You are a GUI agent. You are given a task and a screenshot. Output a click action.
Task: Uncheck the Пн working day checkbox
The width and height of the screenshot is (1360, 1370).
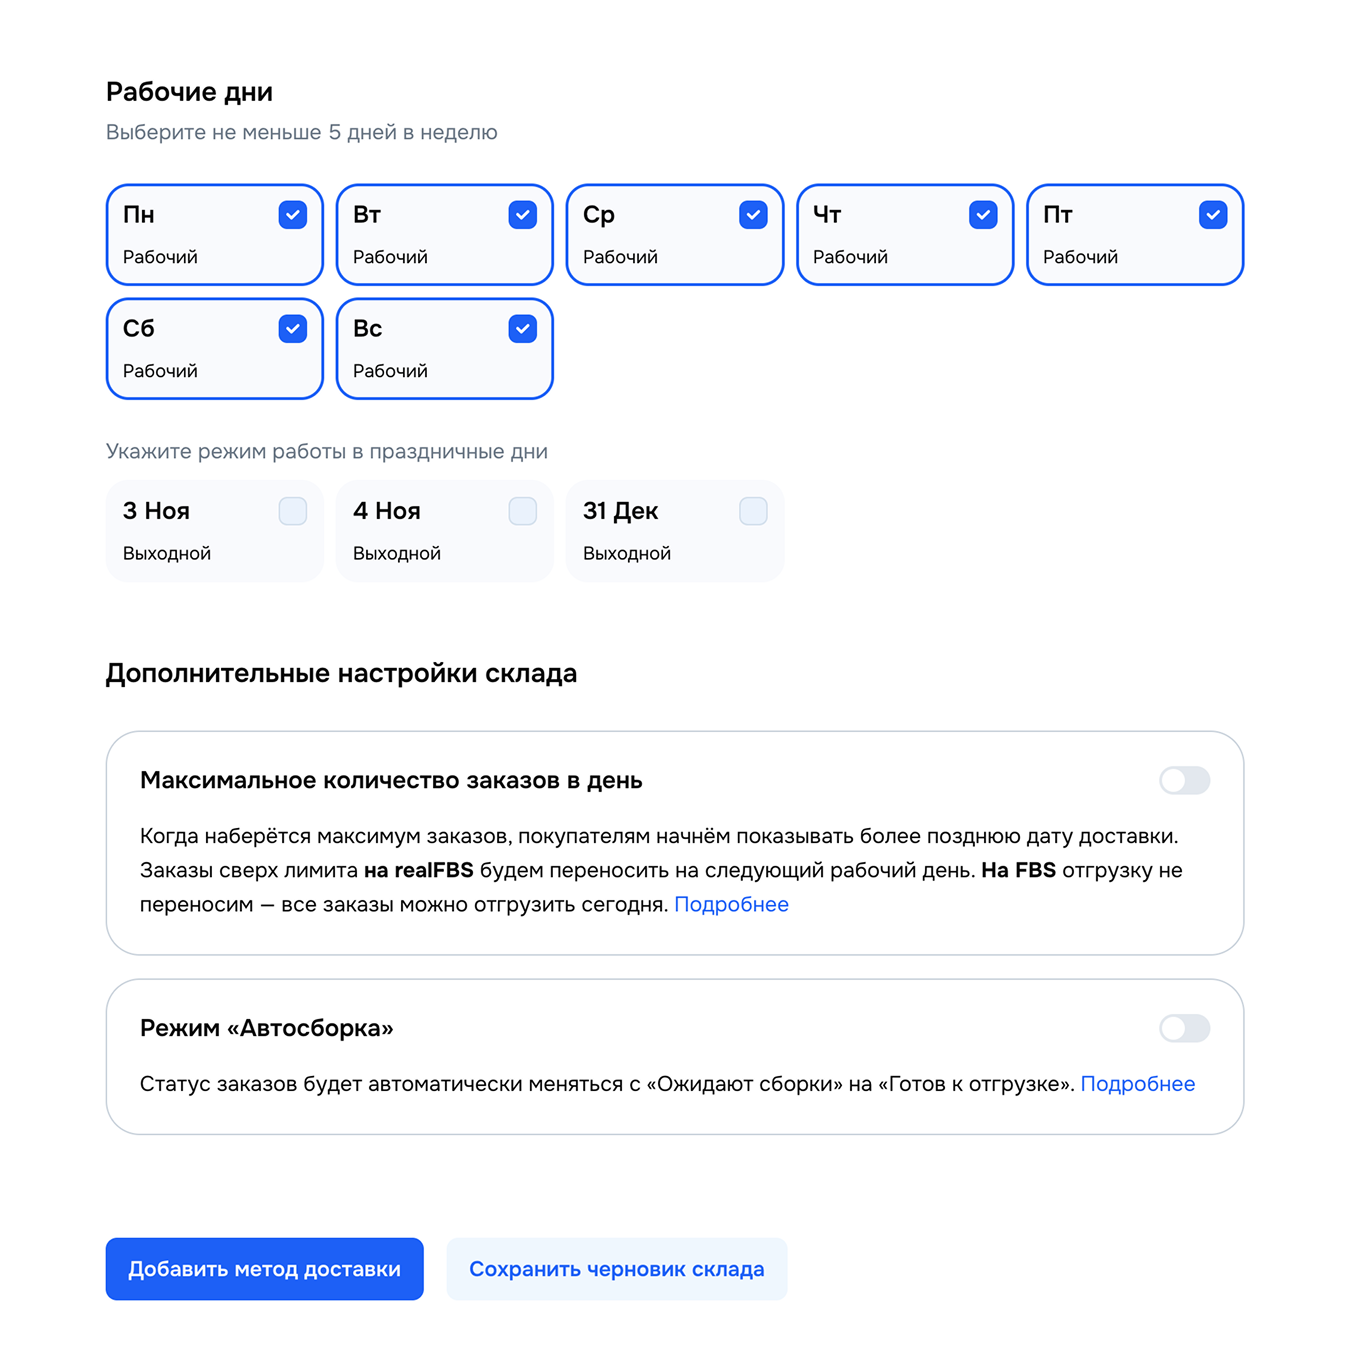(x=292, y=214)
